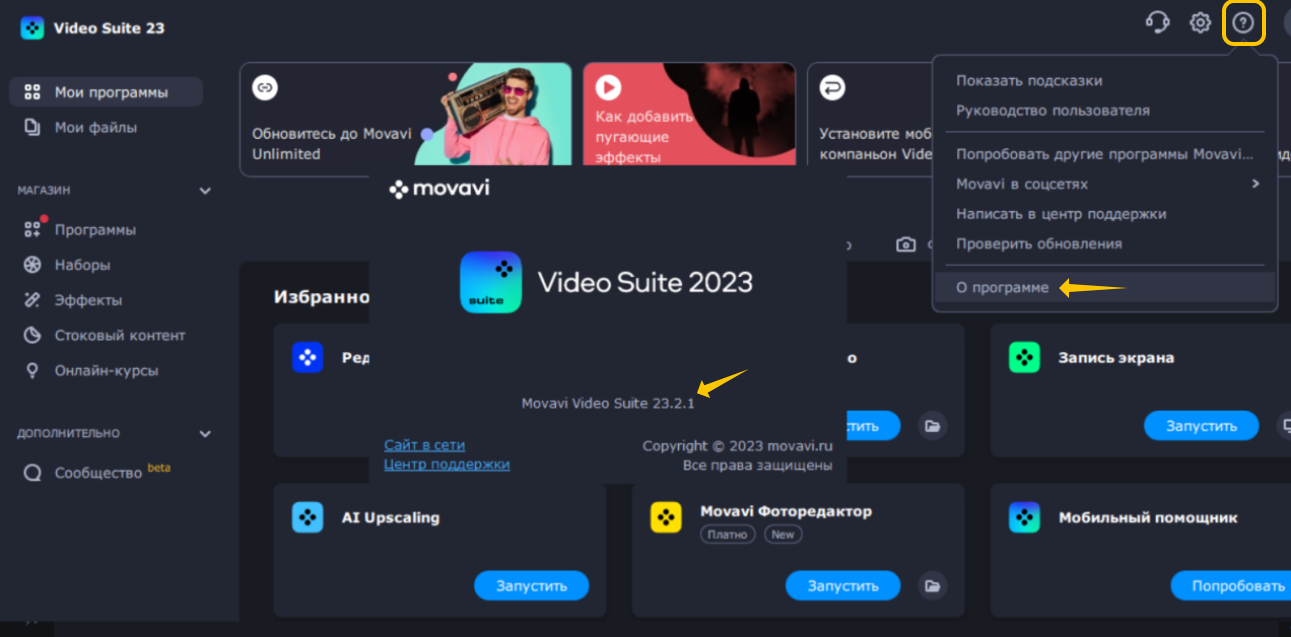The image size is (1291, 637).
Task: Open support via headset icon
Action: [1157, 22]
